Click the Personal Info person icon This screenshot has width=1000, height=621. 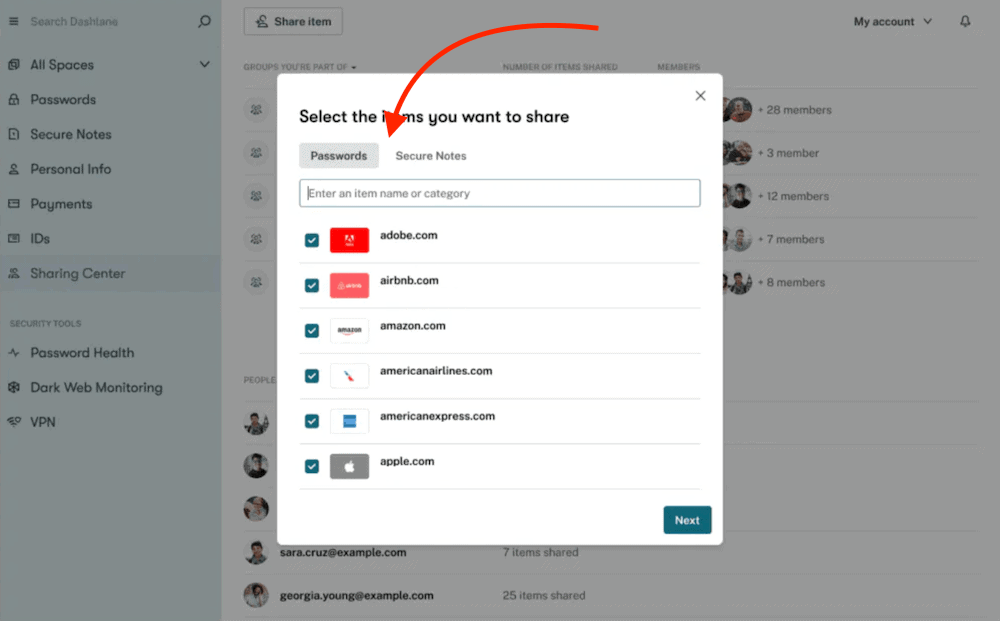[14, 169]
